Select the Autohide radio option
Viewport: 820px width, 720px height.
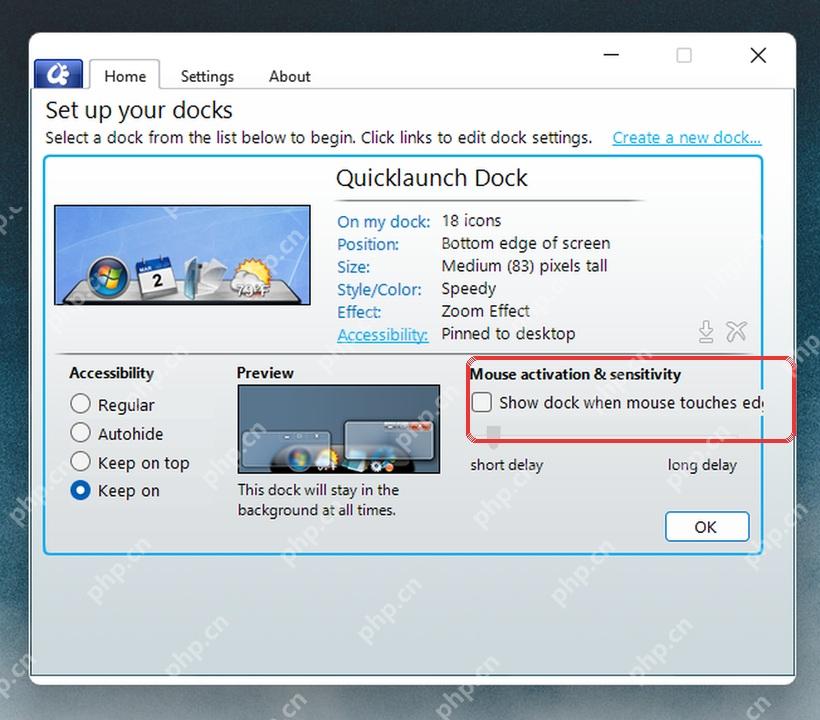(81, 433)
